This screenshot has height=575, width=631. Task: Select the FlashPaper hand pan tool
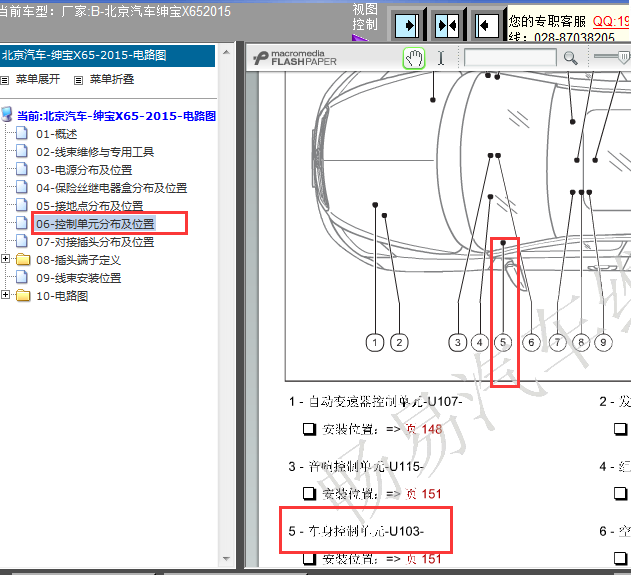(414, 58)
